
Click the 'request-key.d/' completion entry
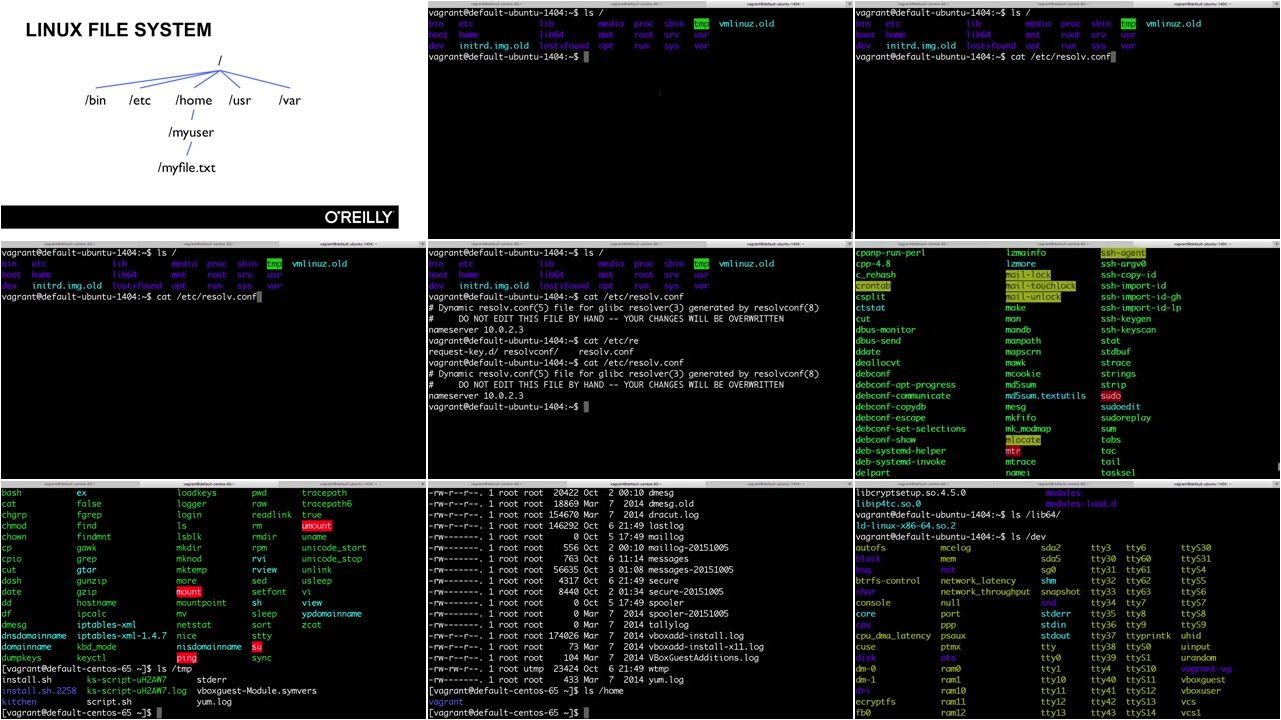[464, 352]
